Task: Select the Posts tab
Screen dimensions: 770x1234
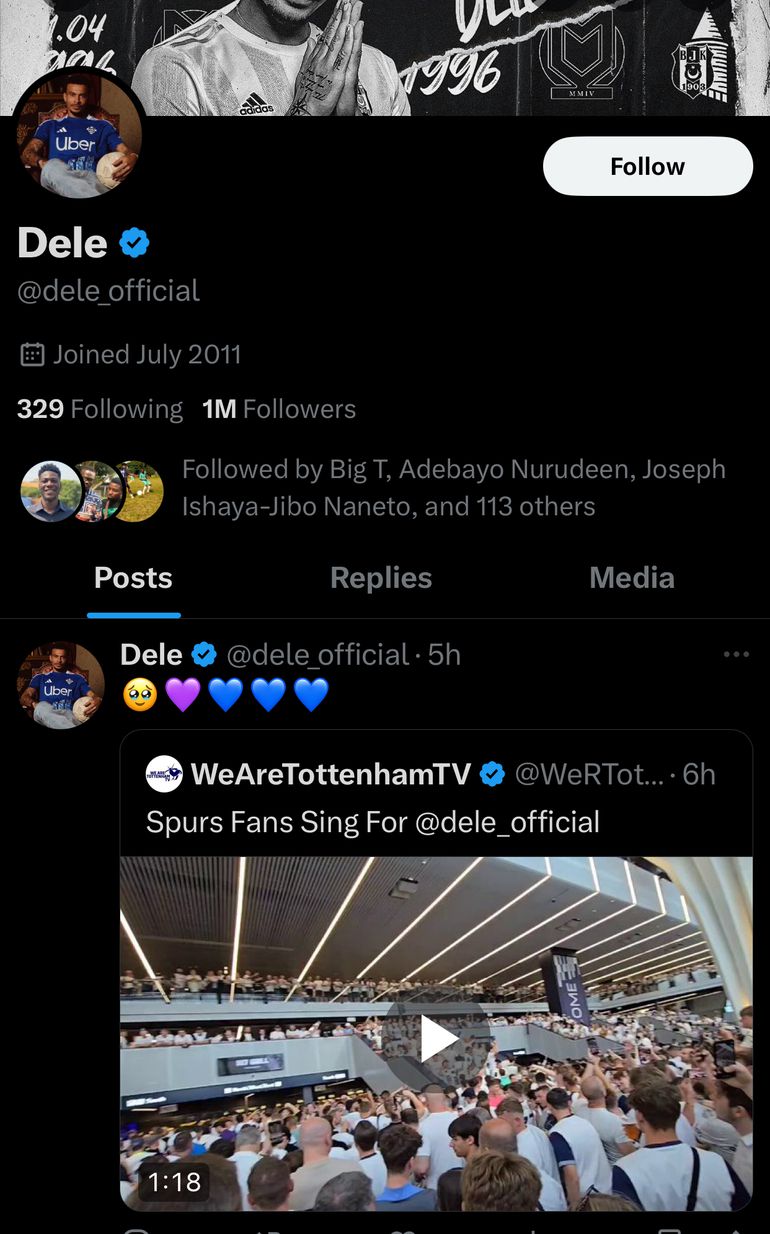Action: (x=133, y=578)
